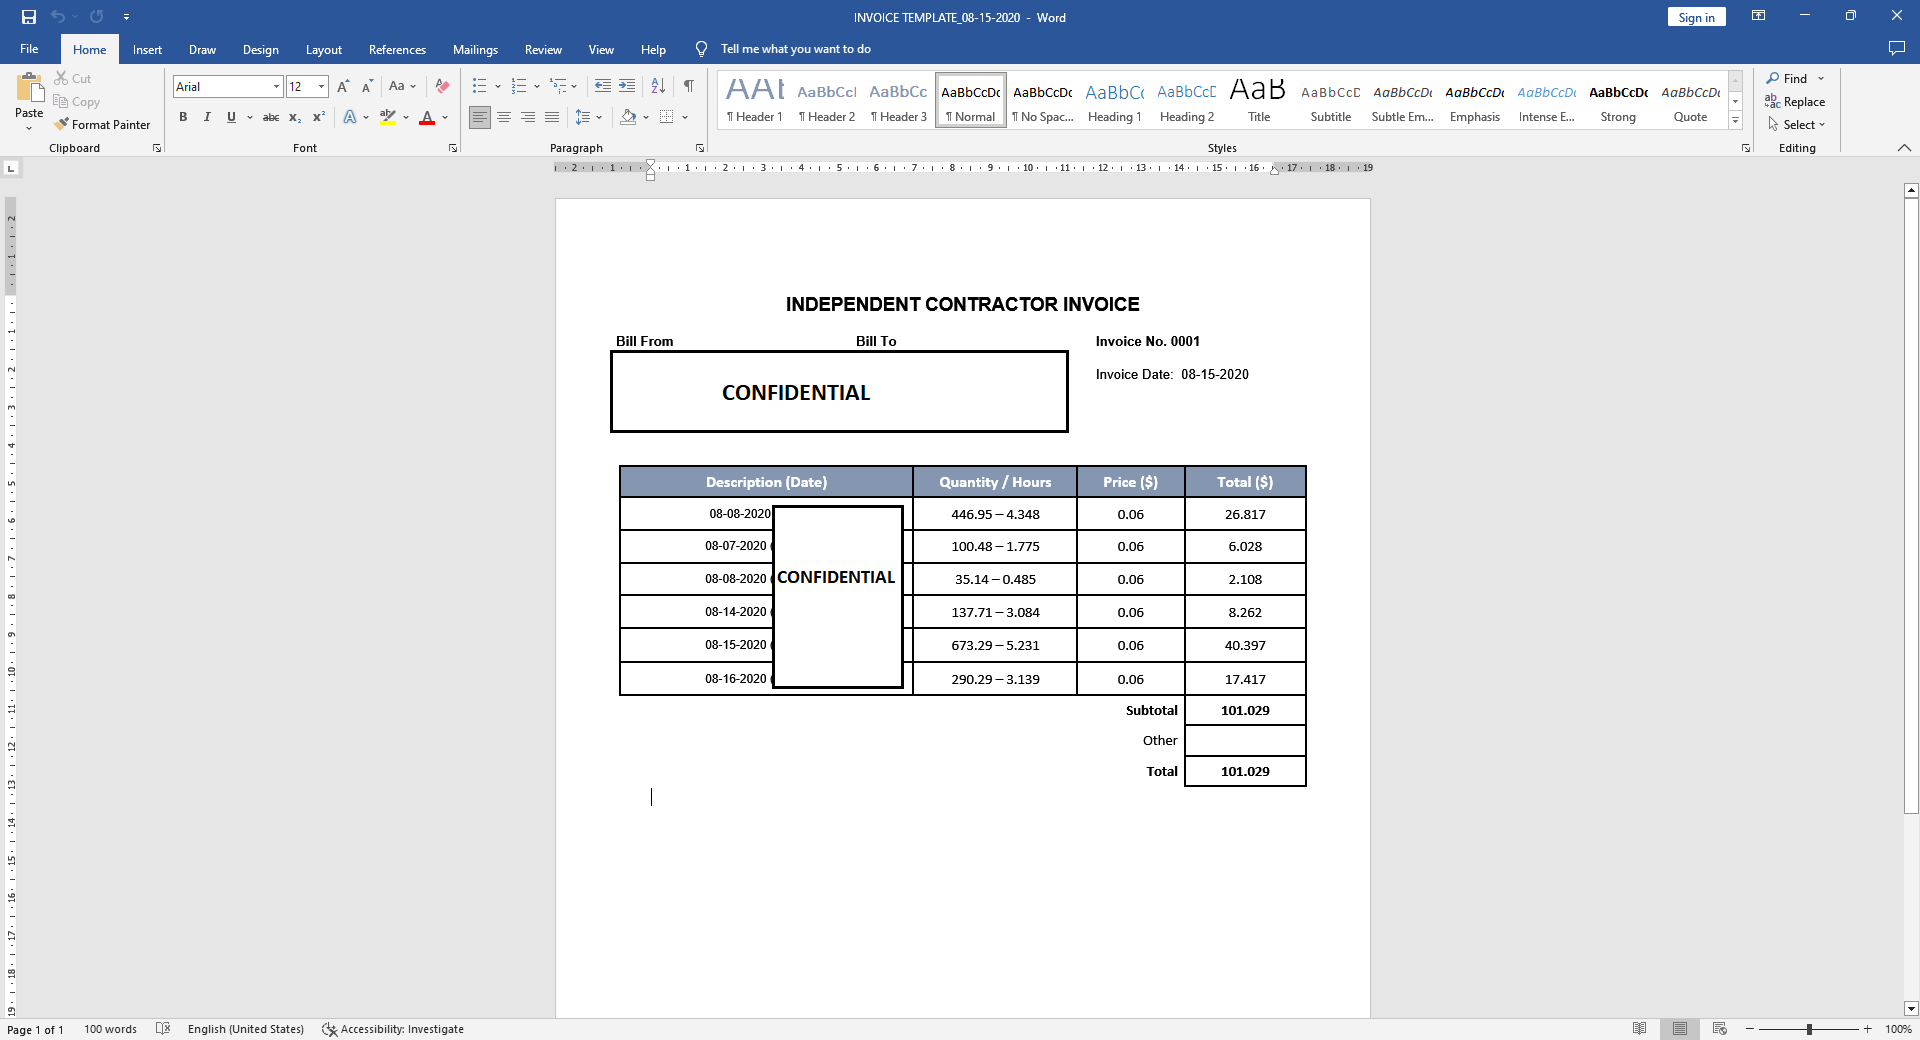This screenshot has width=1920, height=1040.
Task: Click the font color red swatch button
Action: (427, 118)
